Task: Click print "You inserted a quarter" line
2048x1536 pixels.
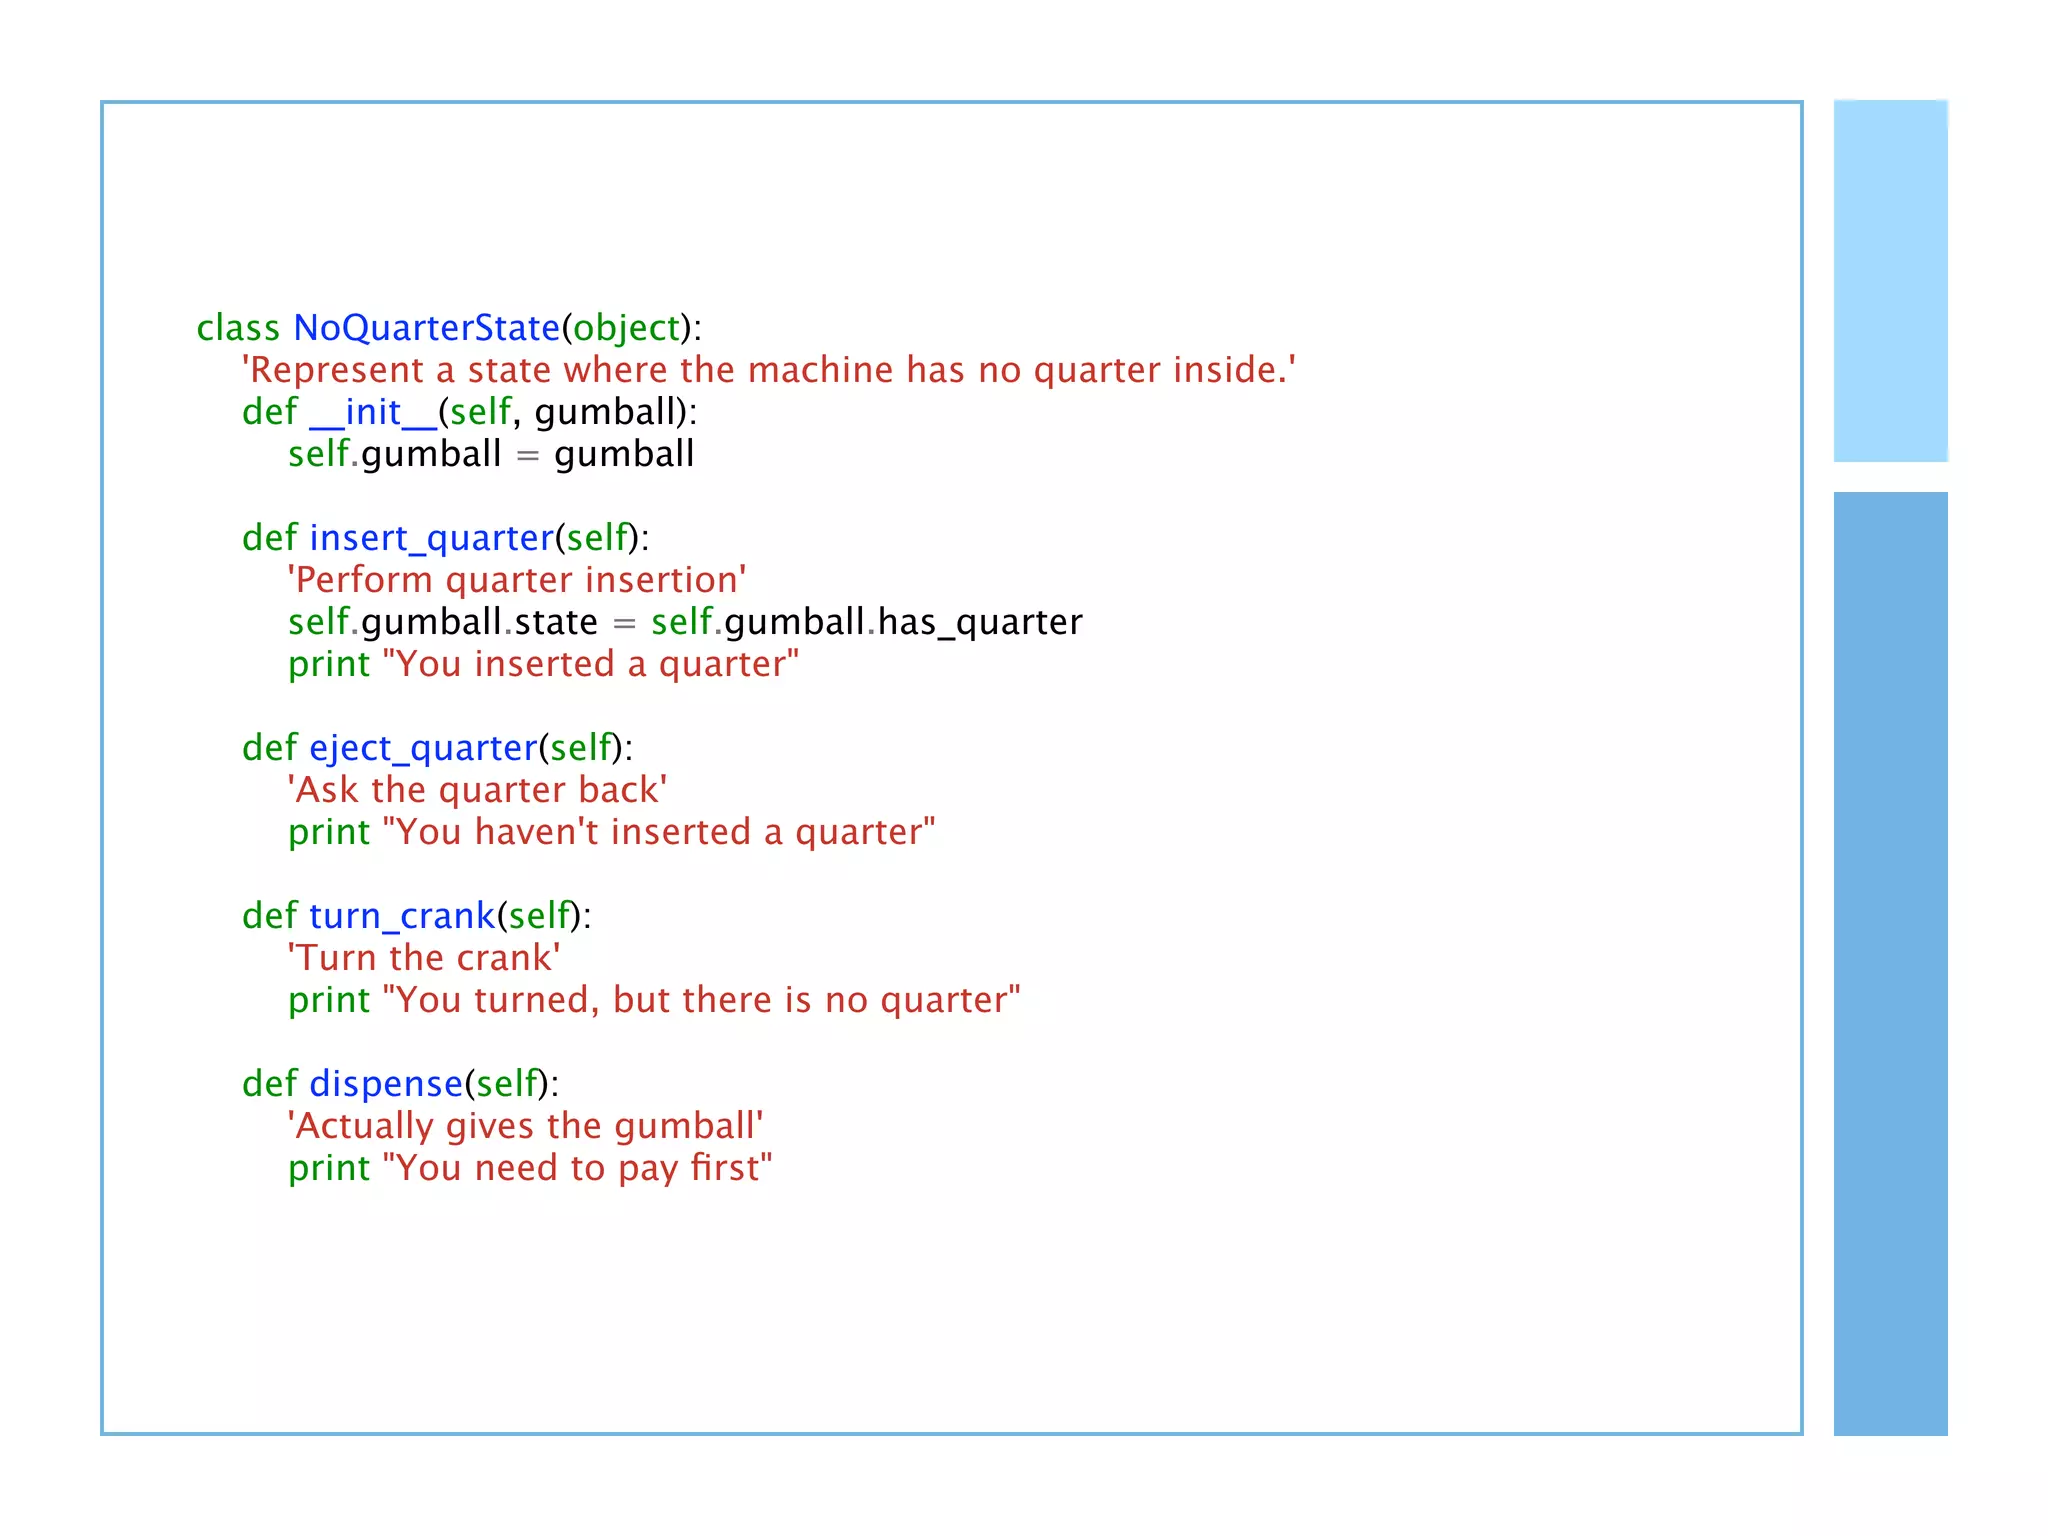Action: pyautogui.click(x=544, y=664)
